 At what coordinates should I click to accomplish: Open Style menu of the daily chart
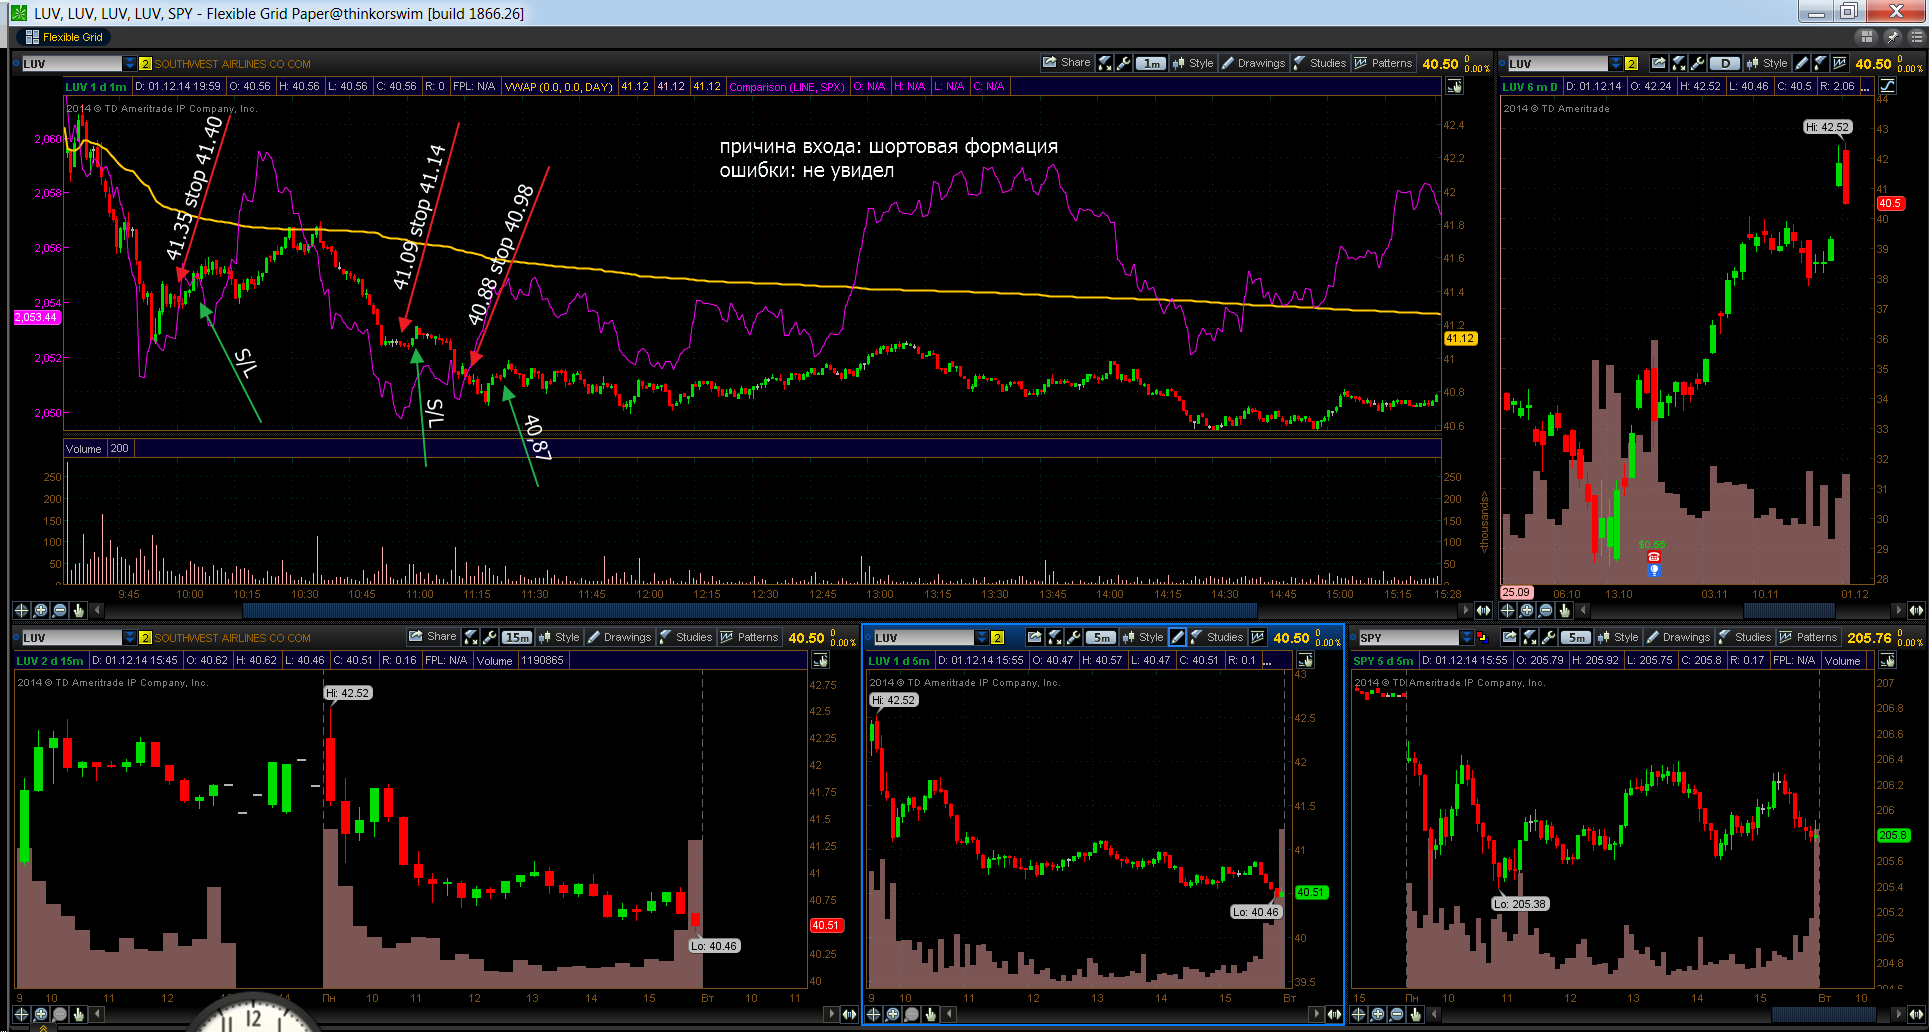[1766, 63]
